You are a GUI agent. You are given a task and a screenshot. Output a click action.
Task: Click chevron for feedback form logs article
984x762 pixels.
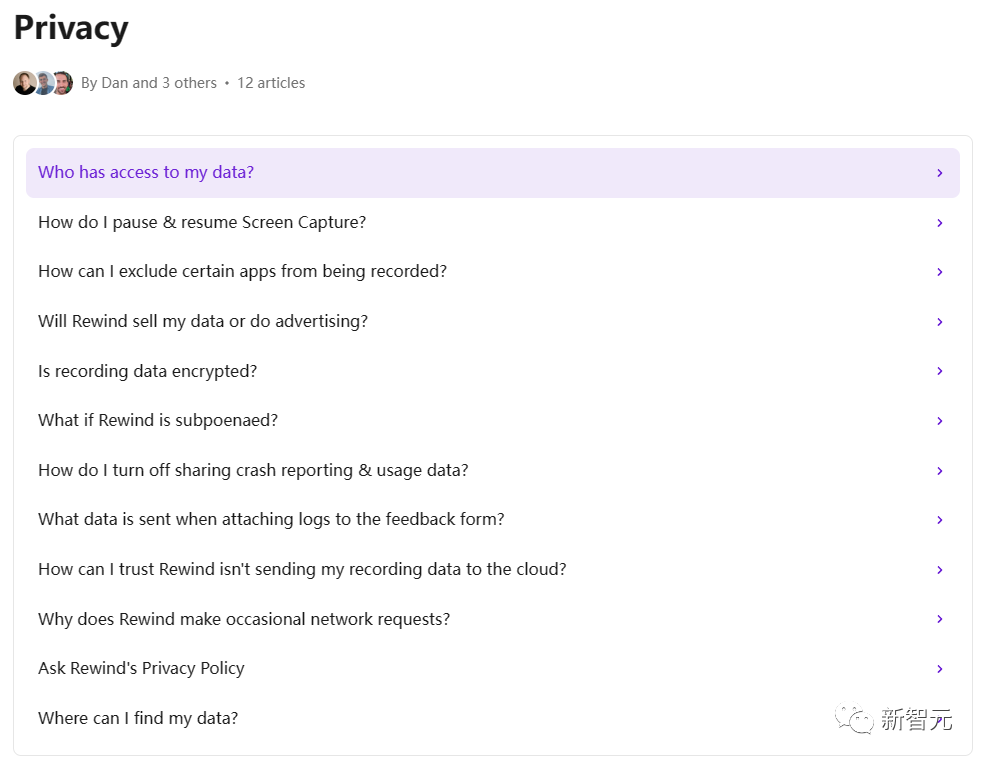(x=939, y=520)
